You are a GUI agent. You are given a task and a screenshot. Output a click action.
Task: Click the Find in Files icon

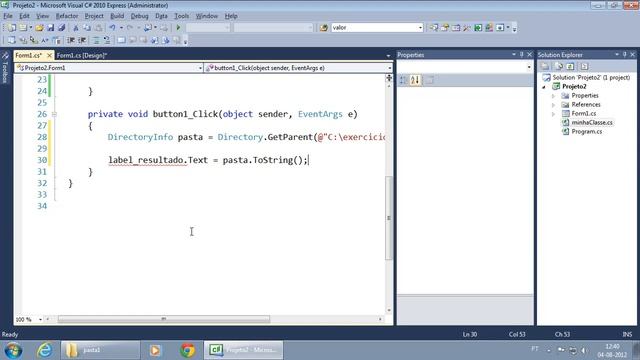pyautogui.click(x=324, y=28)
